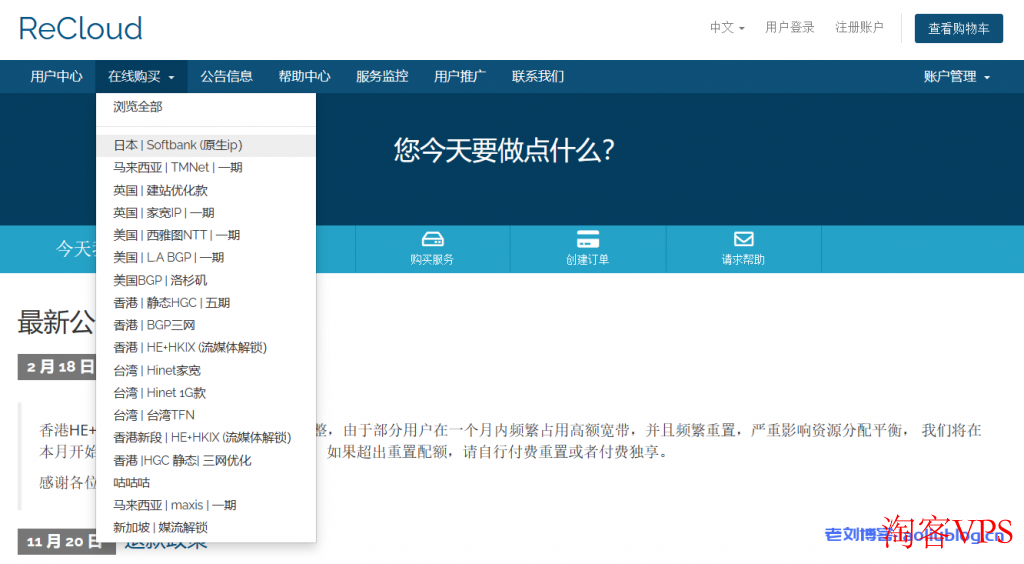Click 用户登录 link
The height and width of the screenshot is (564, 1024).
pyautogui.click(x=790, y=27)
